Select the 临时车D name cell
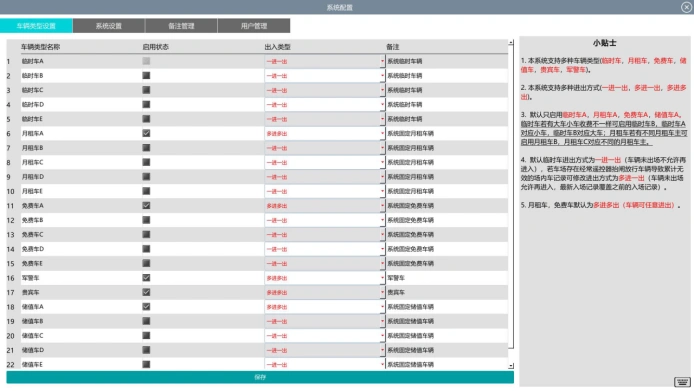Viewport: 694px width, 391px height. pyautogui.click(x=81, y=105)
